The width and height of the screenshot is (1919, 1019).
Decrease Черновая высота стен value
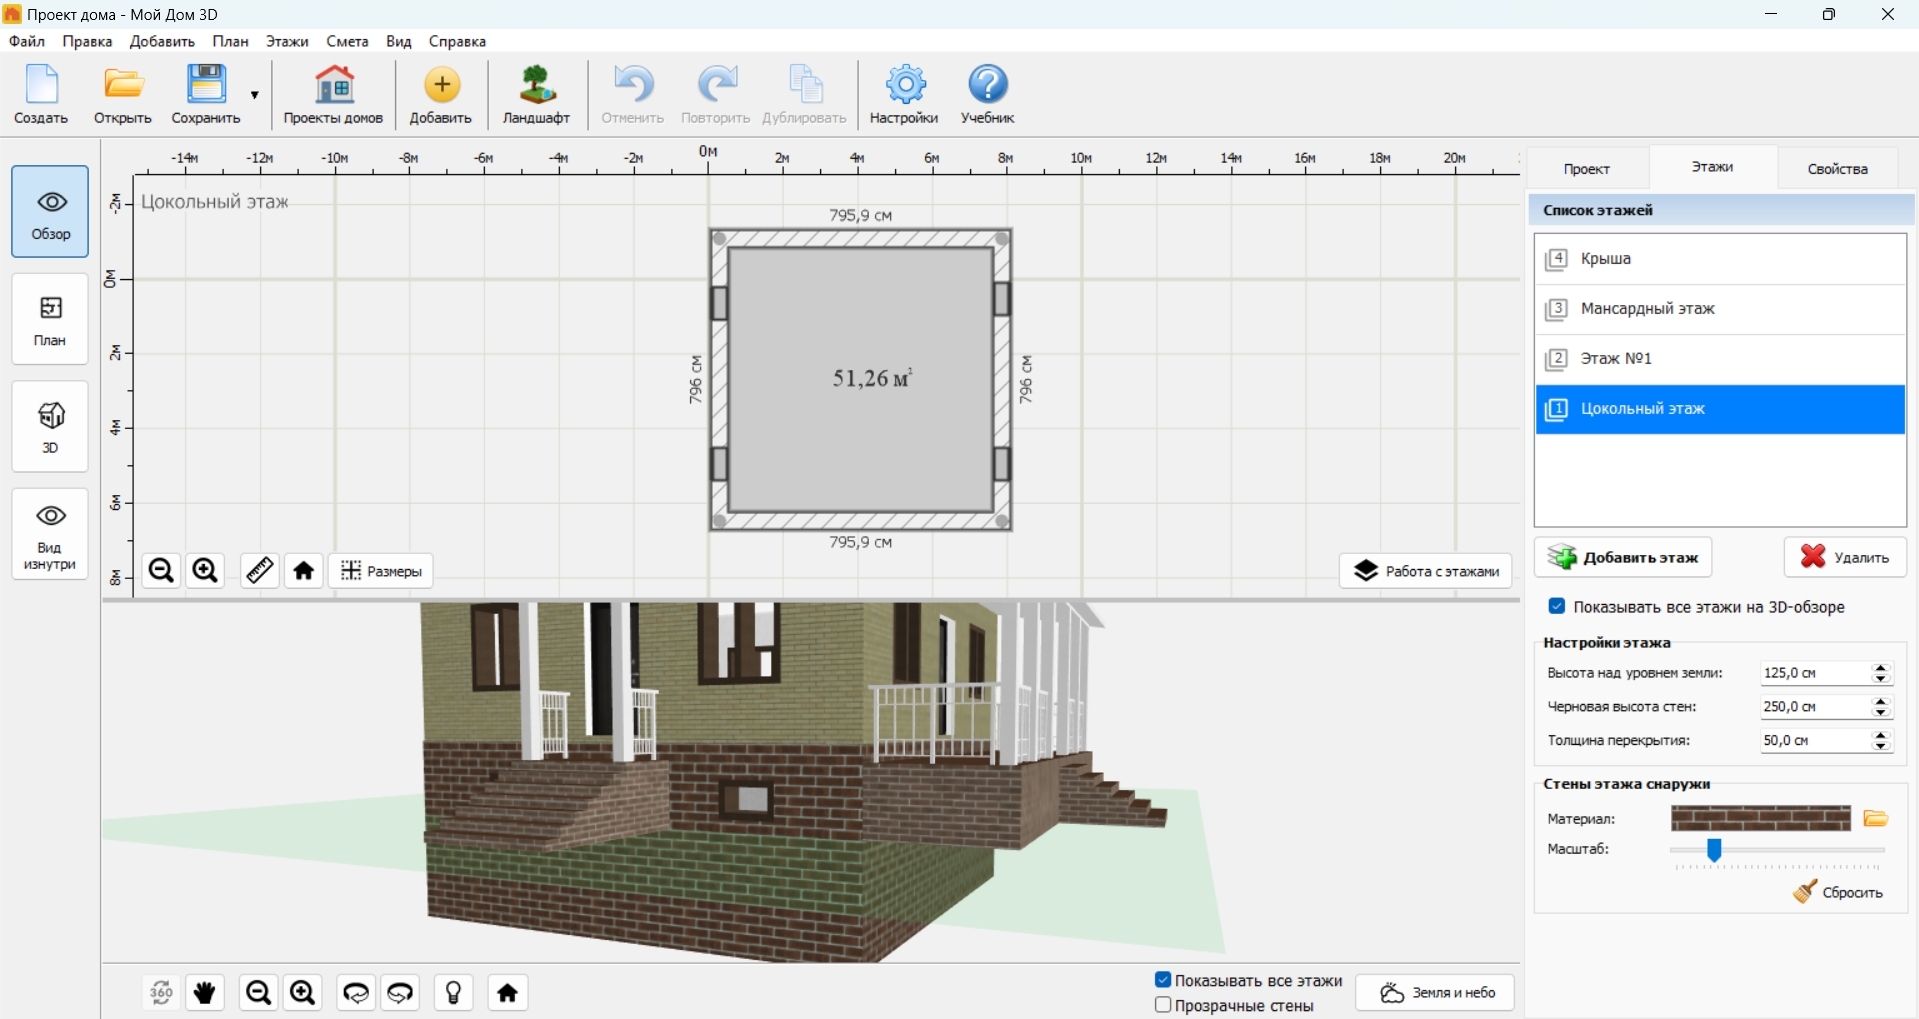click(x=1882, y=713)
